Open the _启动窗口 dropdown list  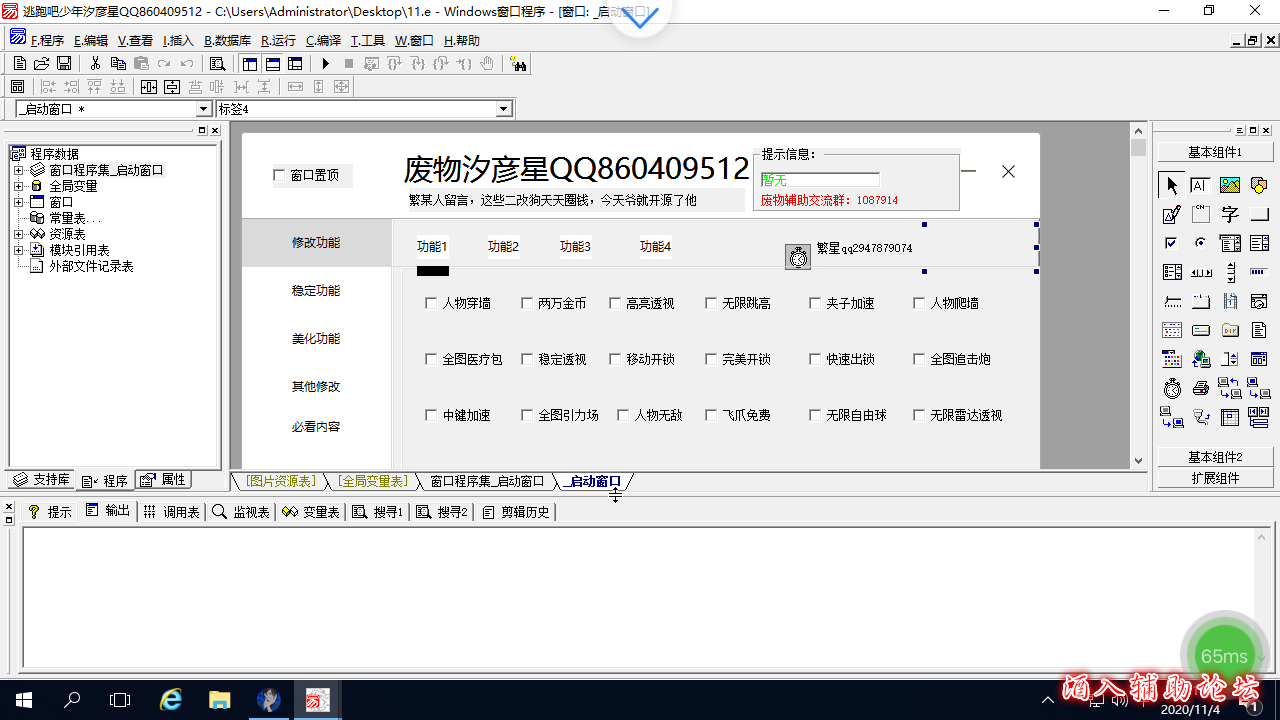[202, 109]
